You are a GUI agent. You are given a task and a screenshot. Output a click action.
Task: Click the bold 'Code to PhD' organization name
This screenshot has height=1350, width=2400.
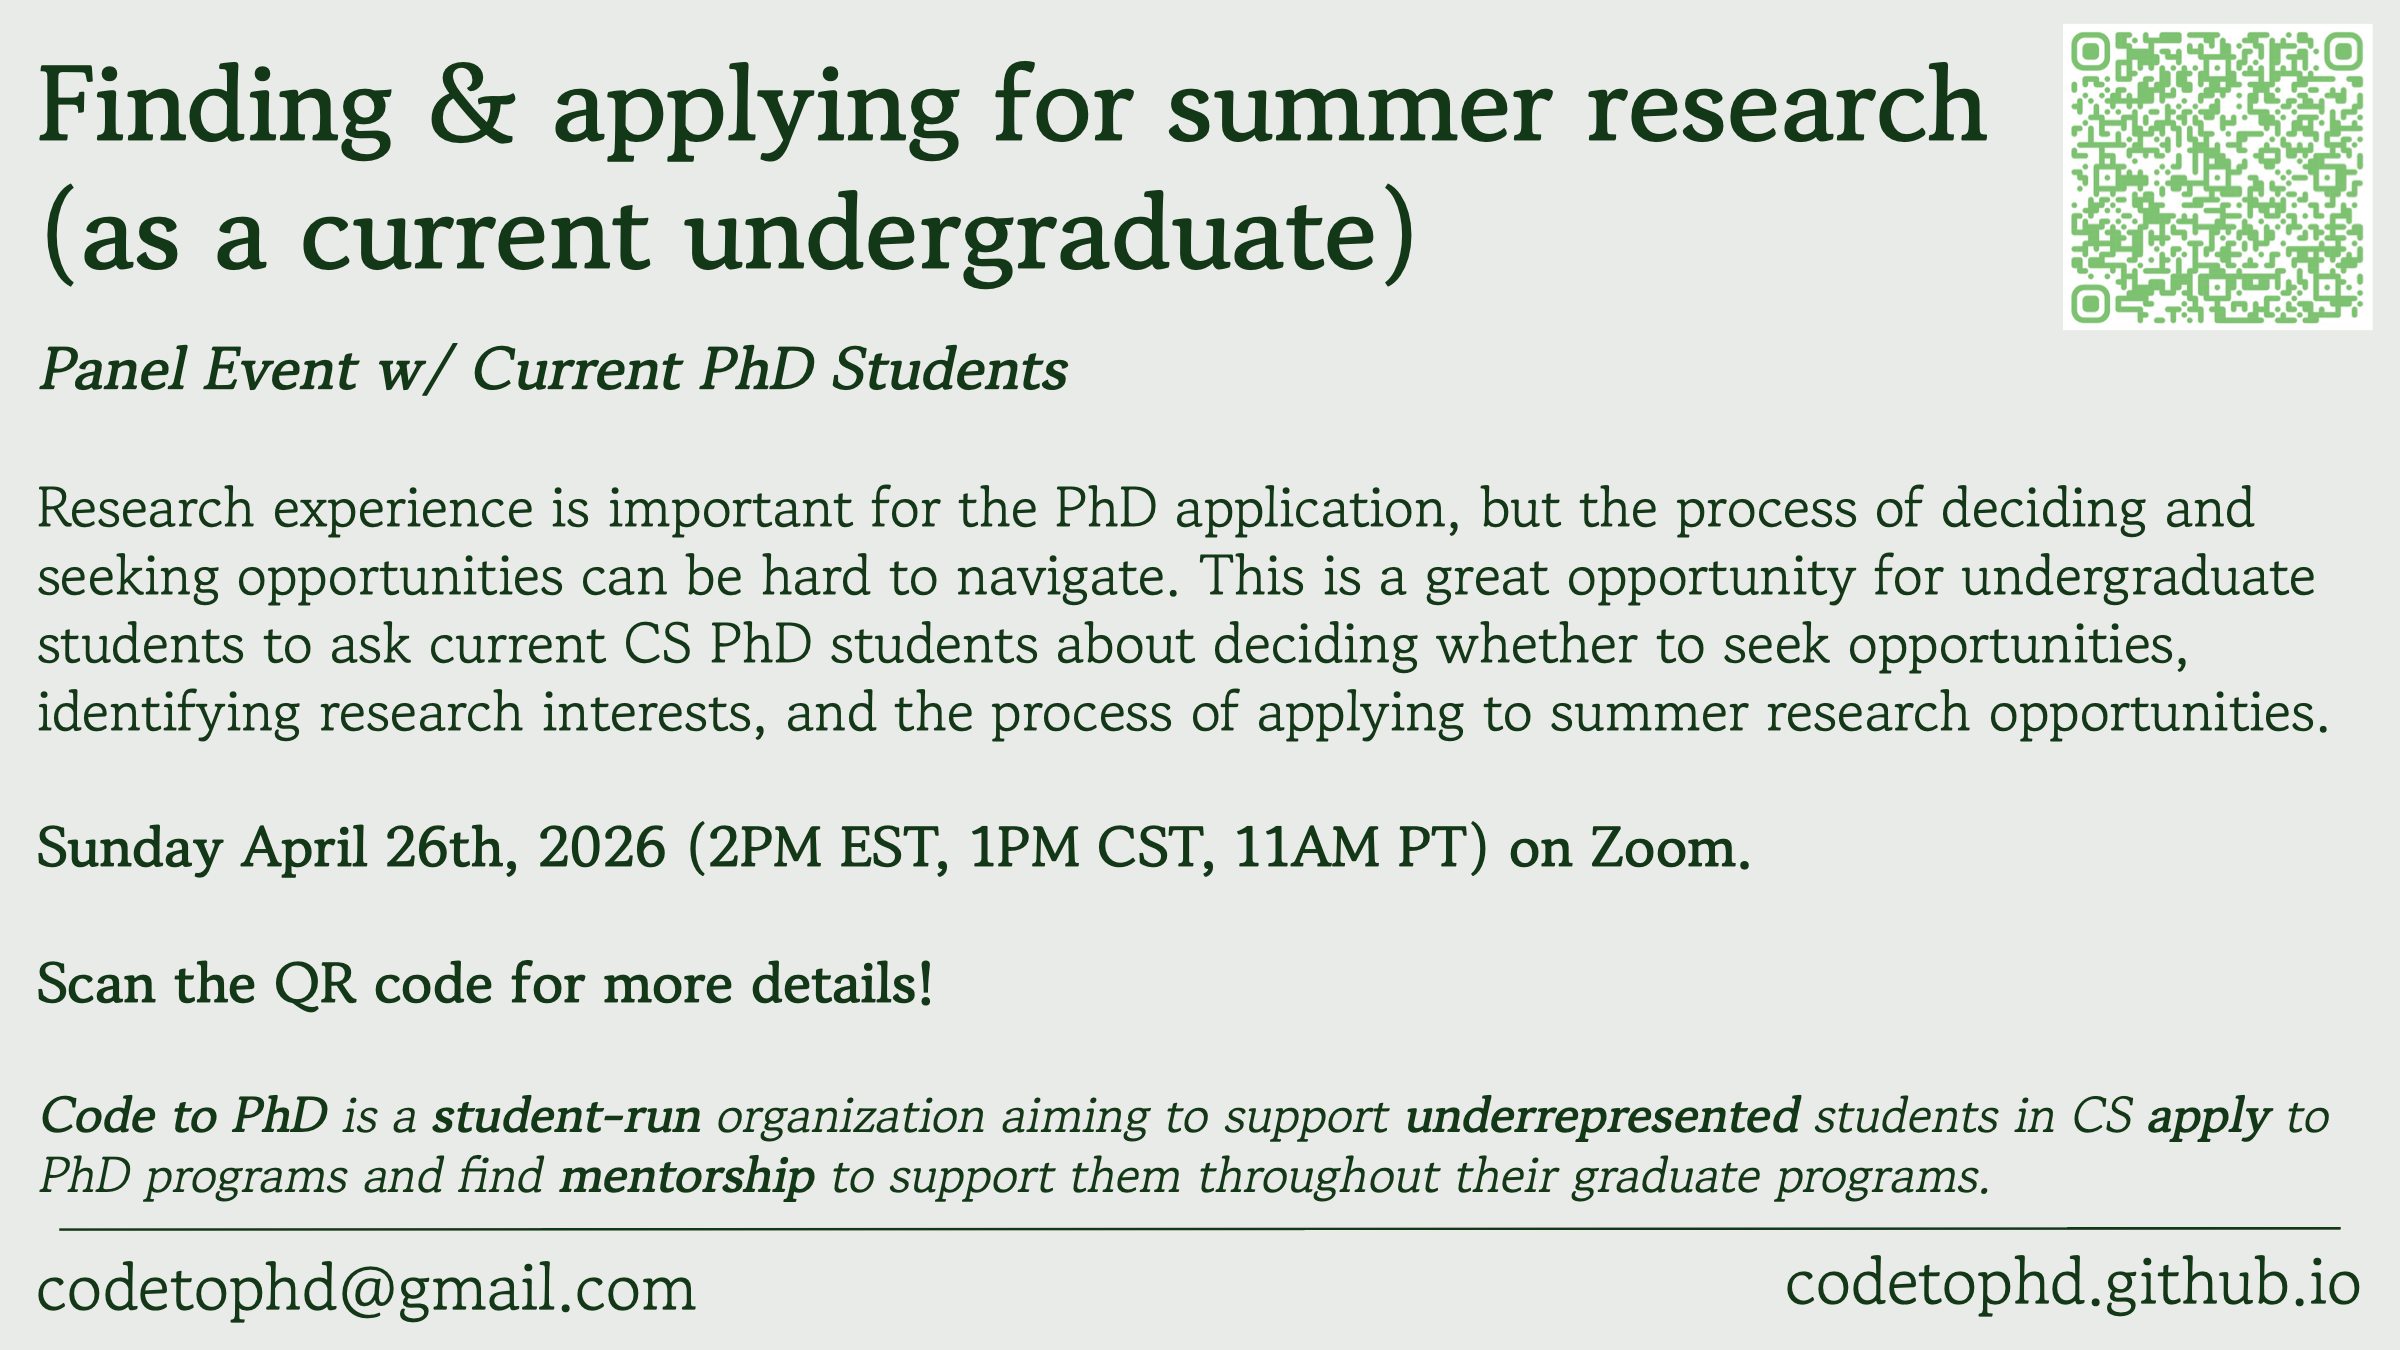pos(184,1115)
